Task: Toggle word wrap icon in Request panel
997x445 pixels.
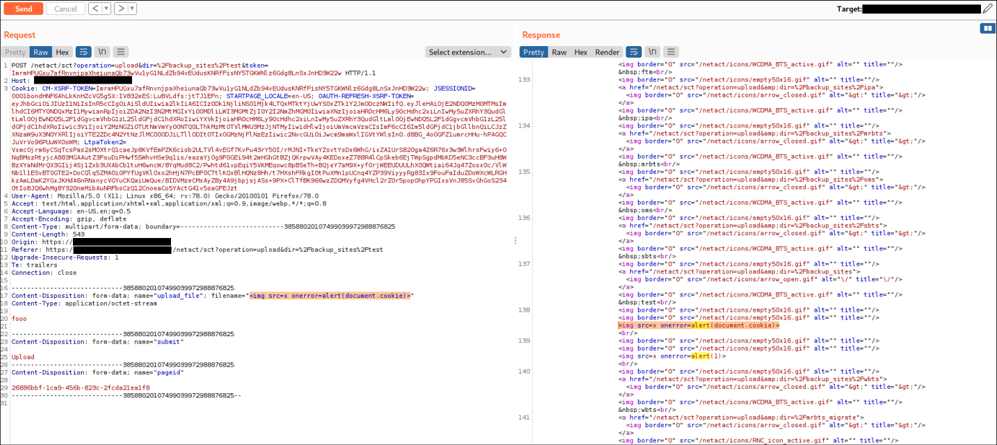Action: click(x=83, y=52)
